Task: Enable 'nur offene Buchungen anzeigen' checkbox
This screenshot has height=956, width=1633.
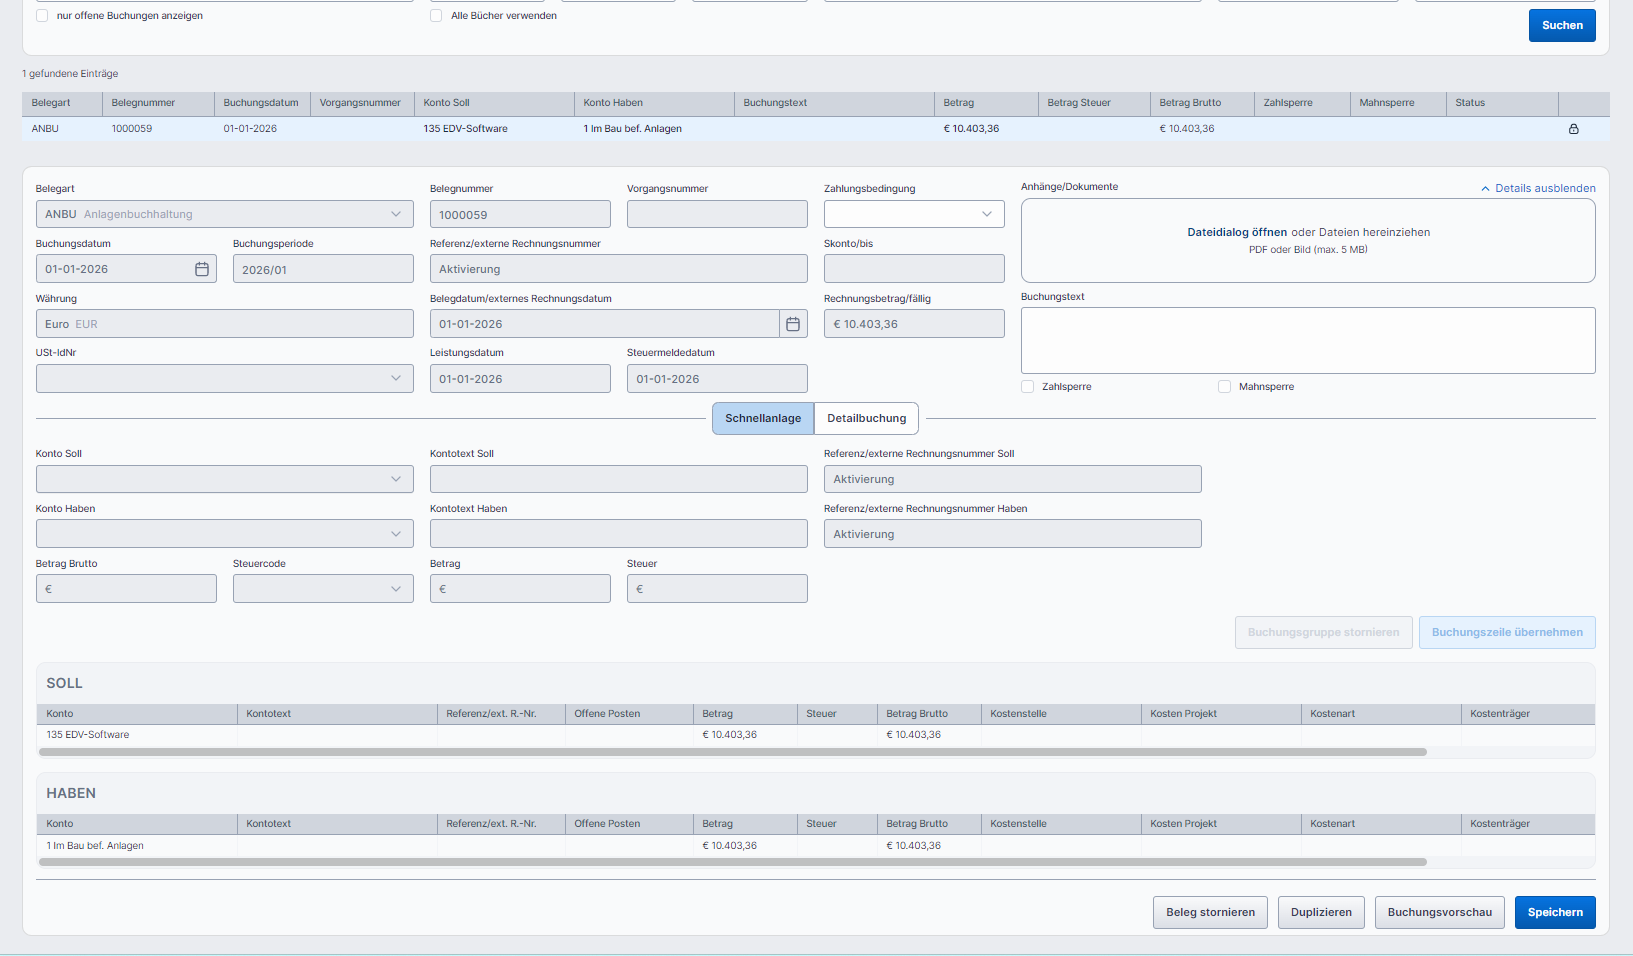Action: coord(42,16)
